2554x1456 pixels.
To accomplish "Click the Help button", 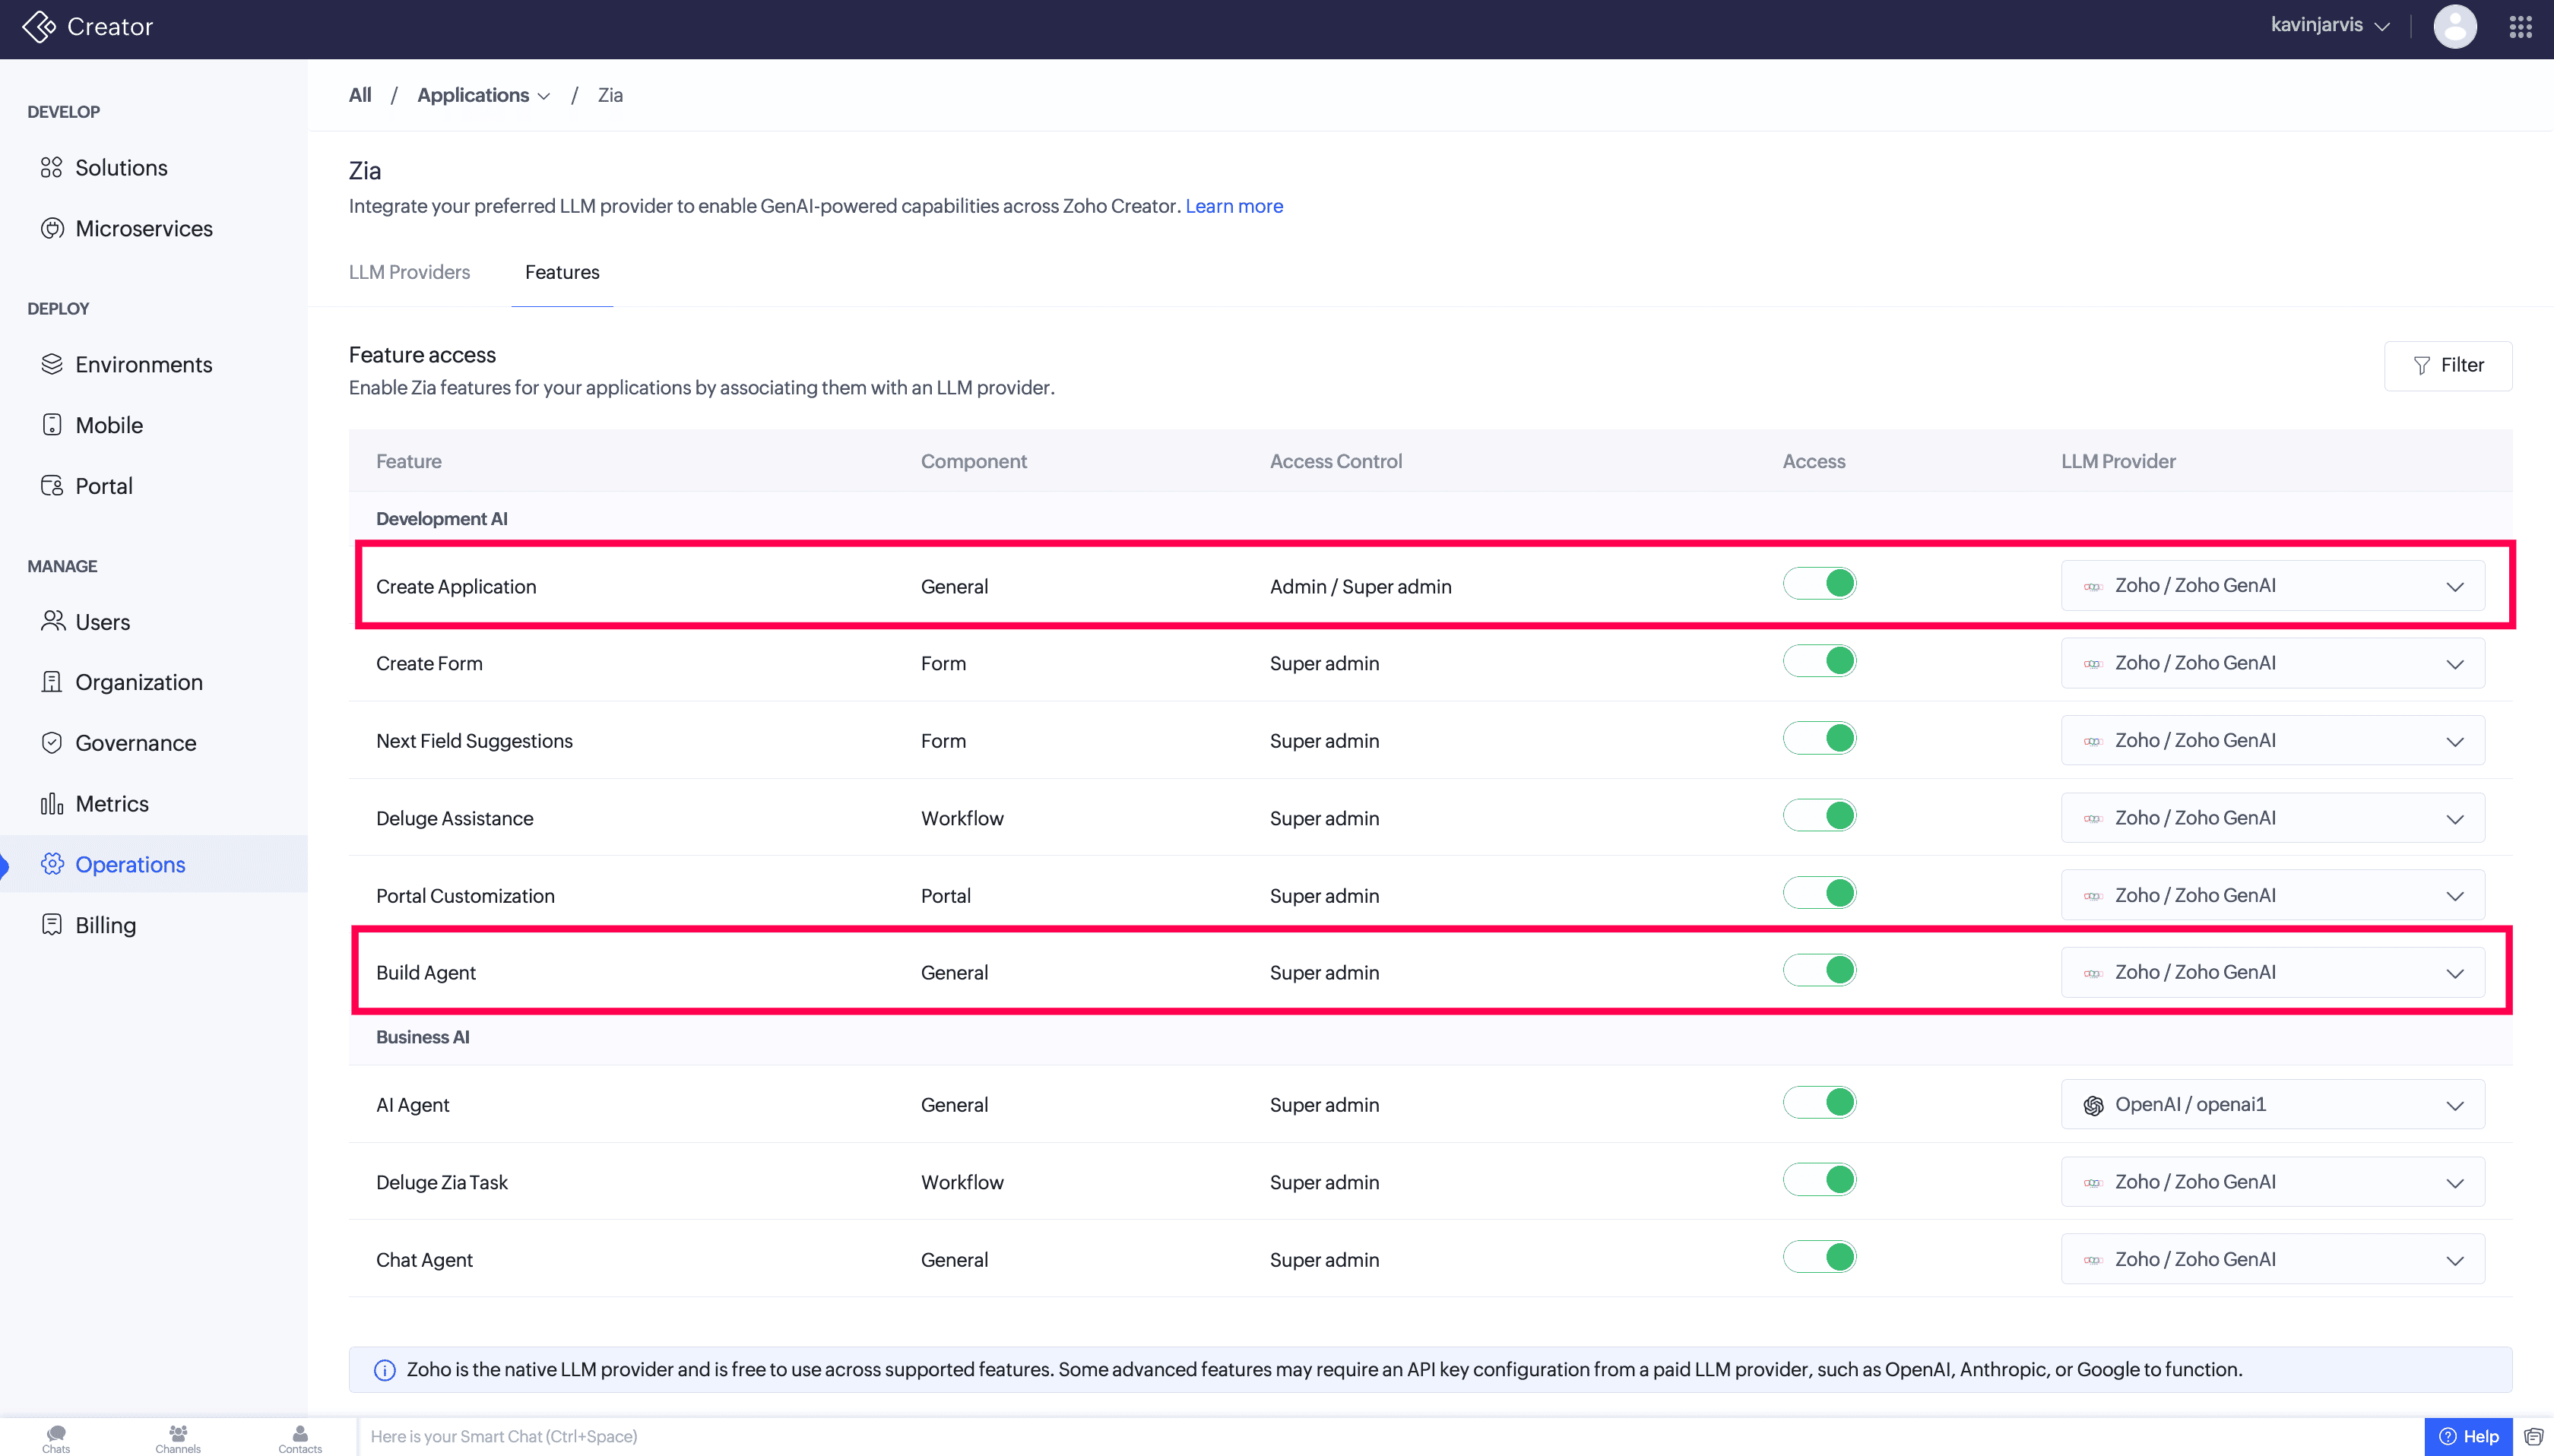I will pyautogui.click(x=2468, y=1437).
